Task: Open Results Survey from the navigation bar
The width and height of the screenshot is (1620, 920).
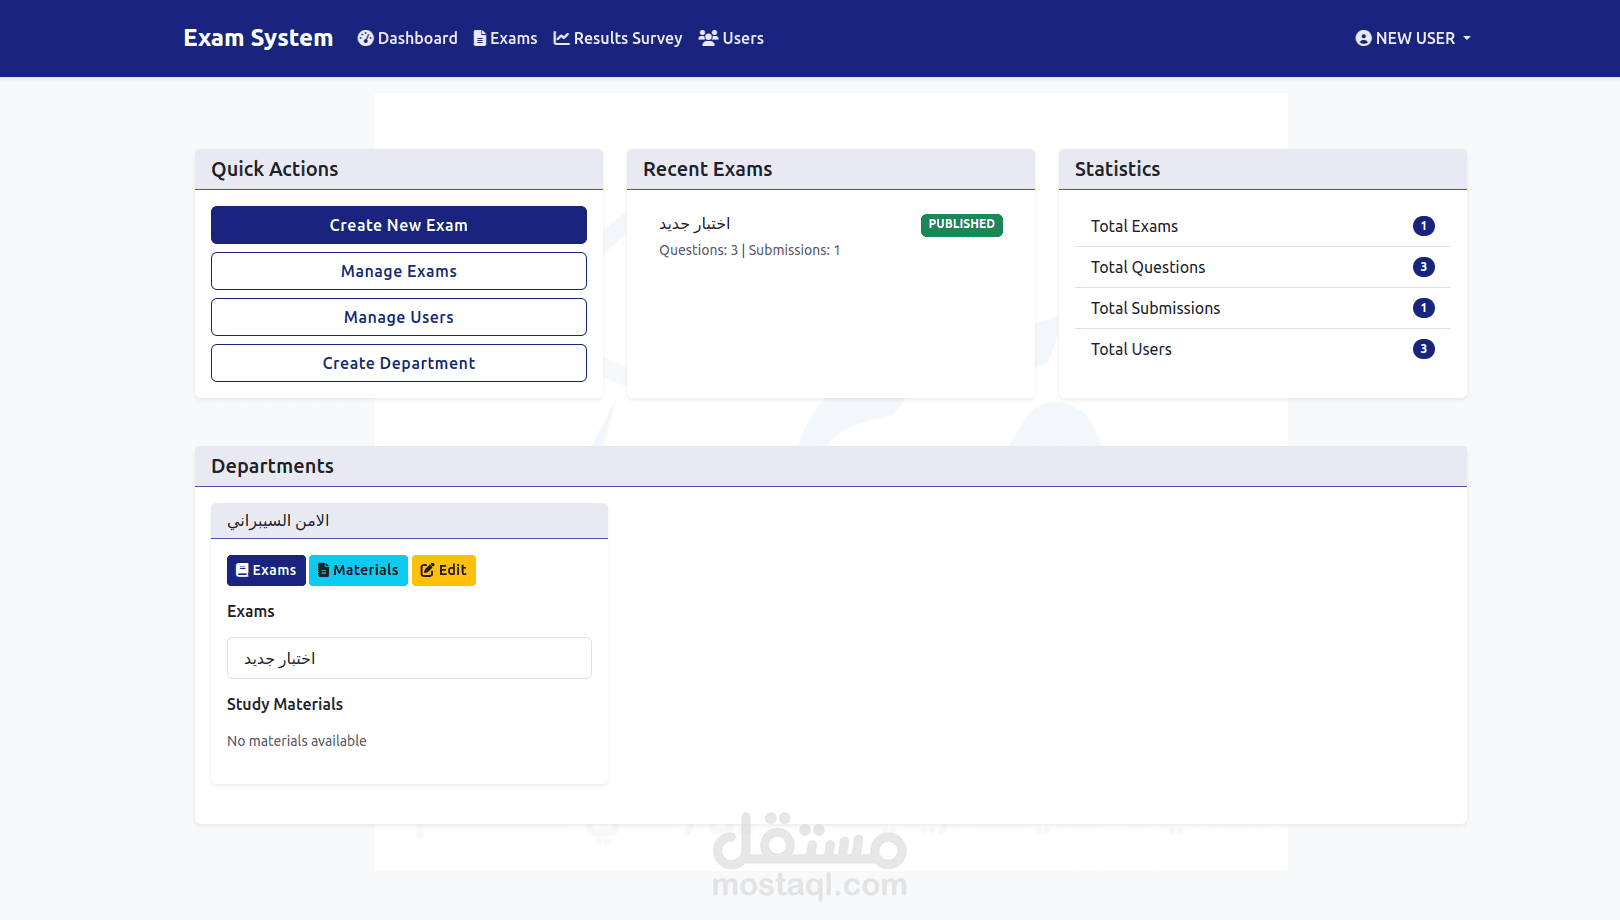Action: pyautogui.click(x=618, y=38)
